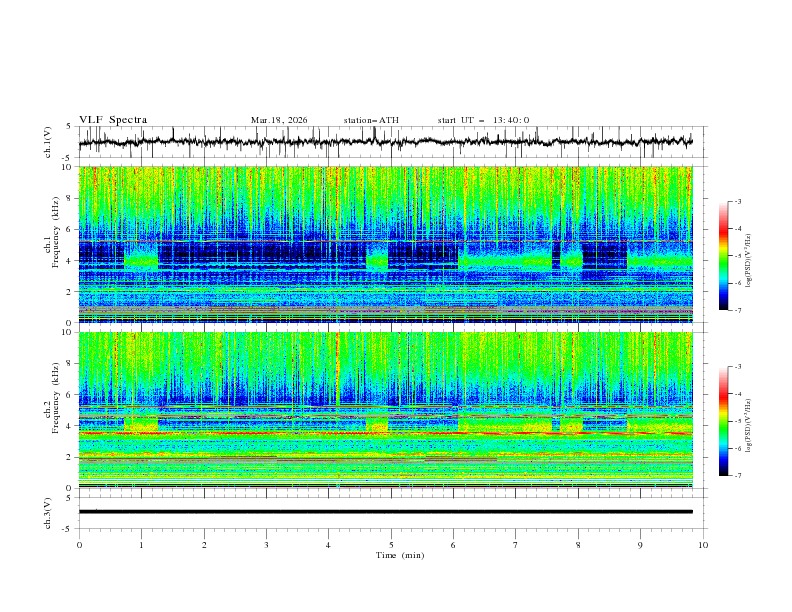Click the time axis tick label "3"
This screenshot has height=612, width=792.
click(x=266, y=545)
